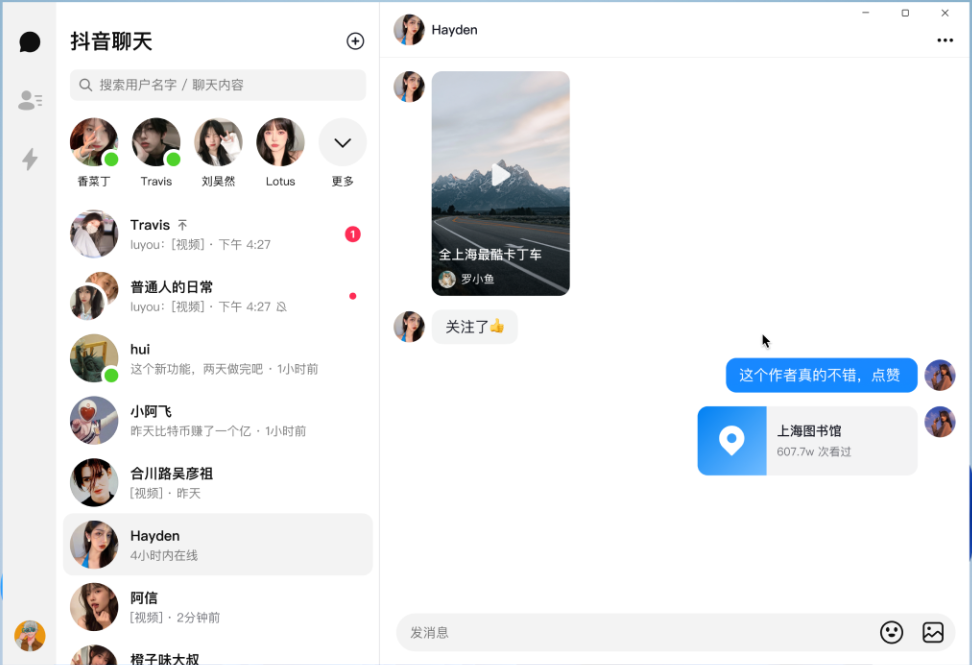Viewport: 972px width, 665px height.
Task: Click search field 搜索用户名字 / 聊天内容
Action: coord(218,85)
